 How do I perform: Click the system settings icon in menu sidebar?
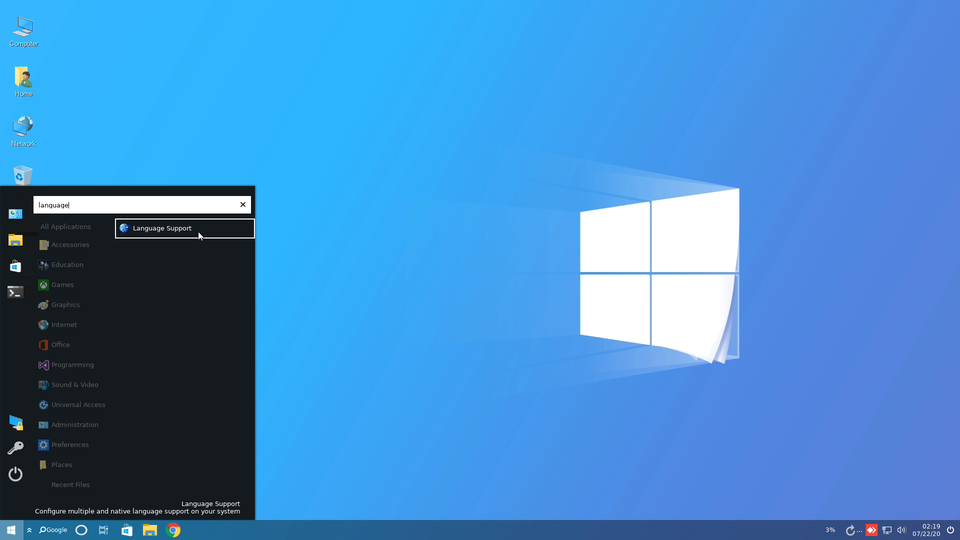click(x=15, y=214)
